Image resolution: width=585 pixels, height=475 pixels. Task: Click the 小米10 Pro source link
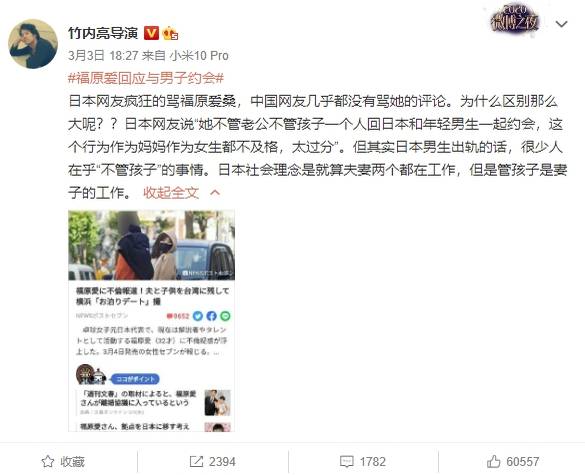pos(199,56)
